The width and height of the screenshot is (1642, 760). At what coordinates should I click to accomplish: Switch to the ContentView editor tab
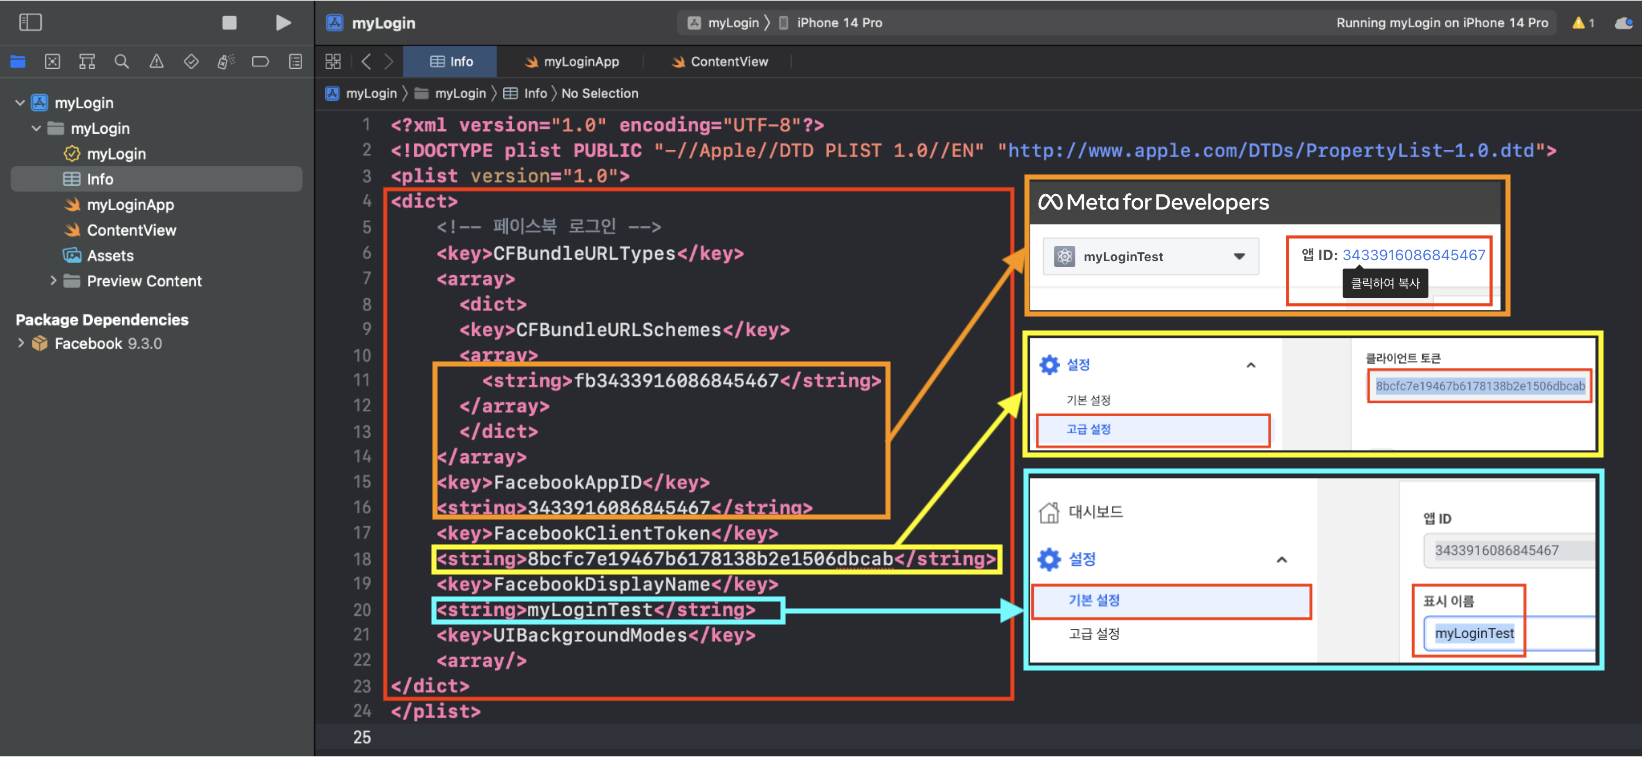[720, 62]
